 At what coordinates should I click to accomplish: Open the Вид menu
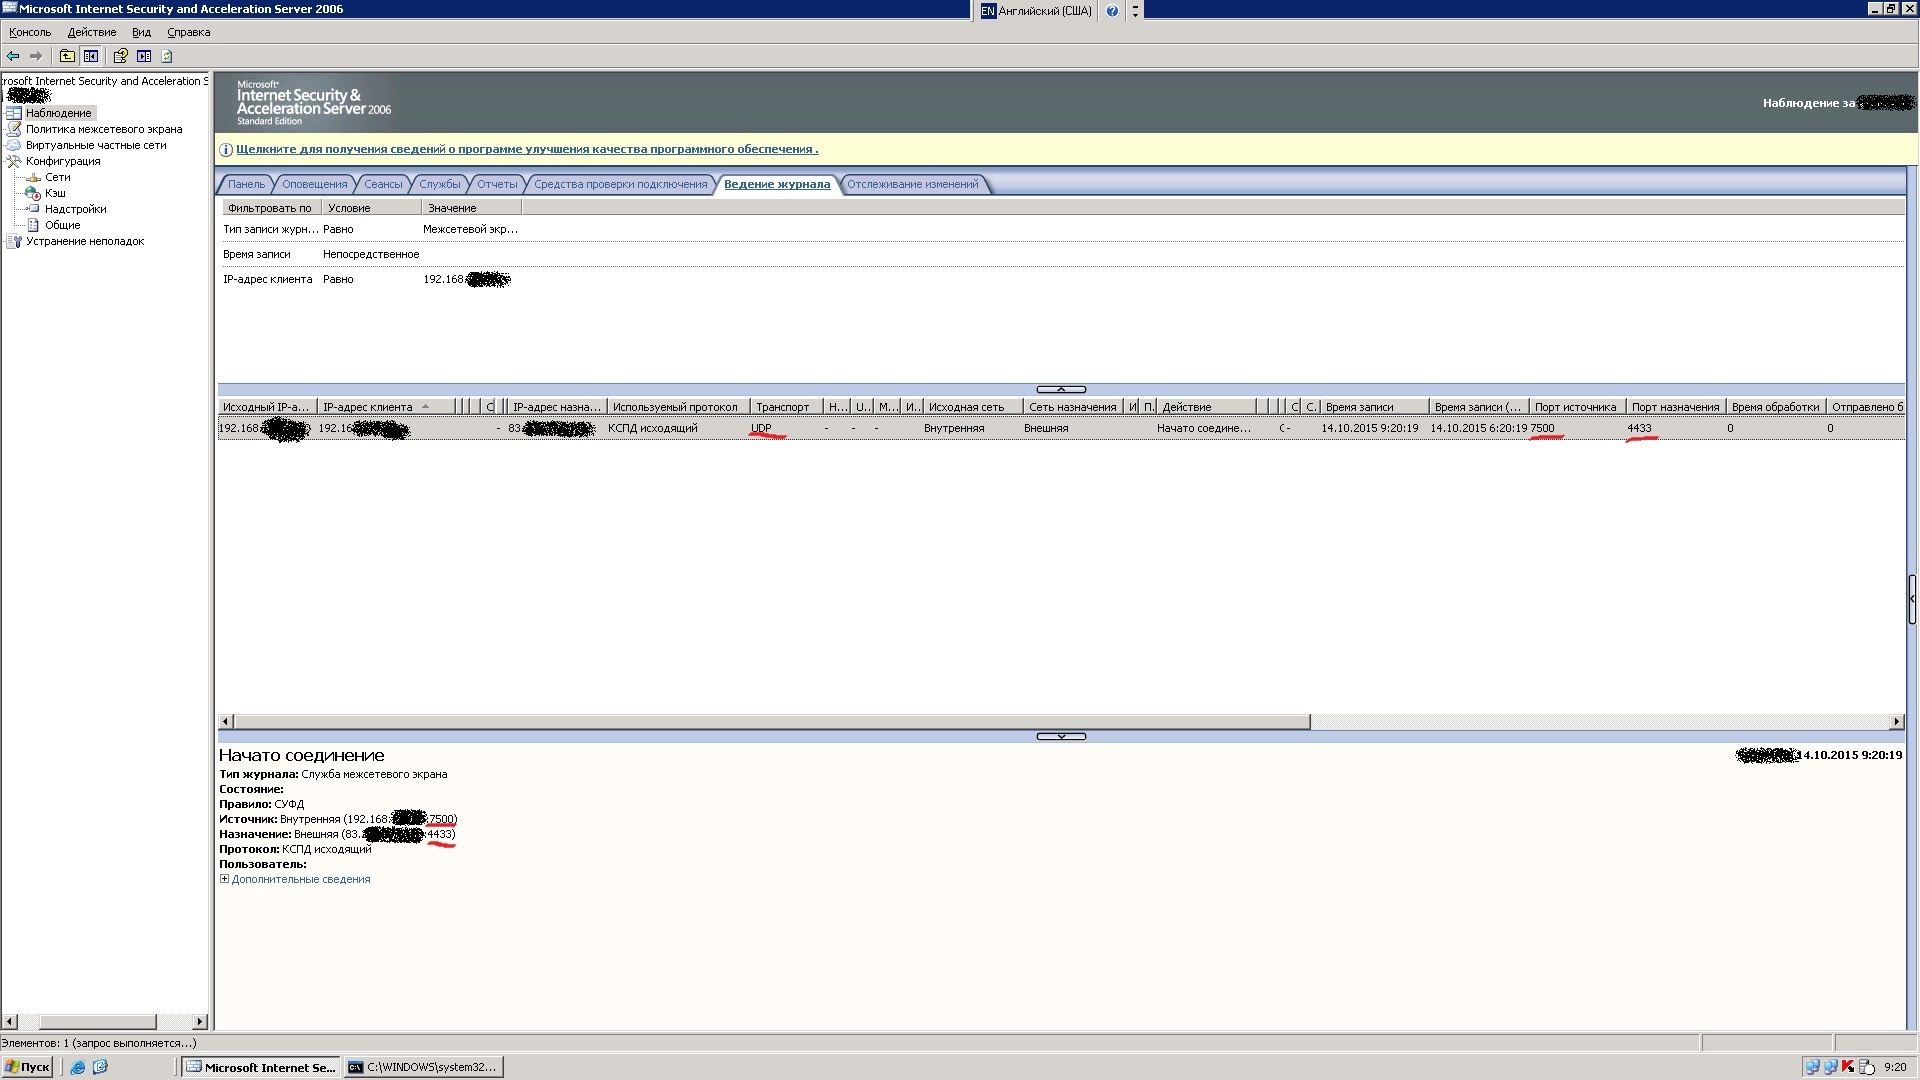click(x=141, y=32)
